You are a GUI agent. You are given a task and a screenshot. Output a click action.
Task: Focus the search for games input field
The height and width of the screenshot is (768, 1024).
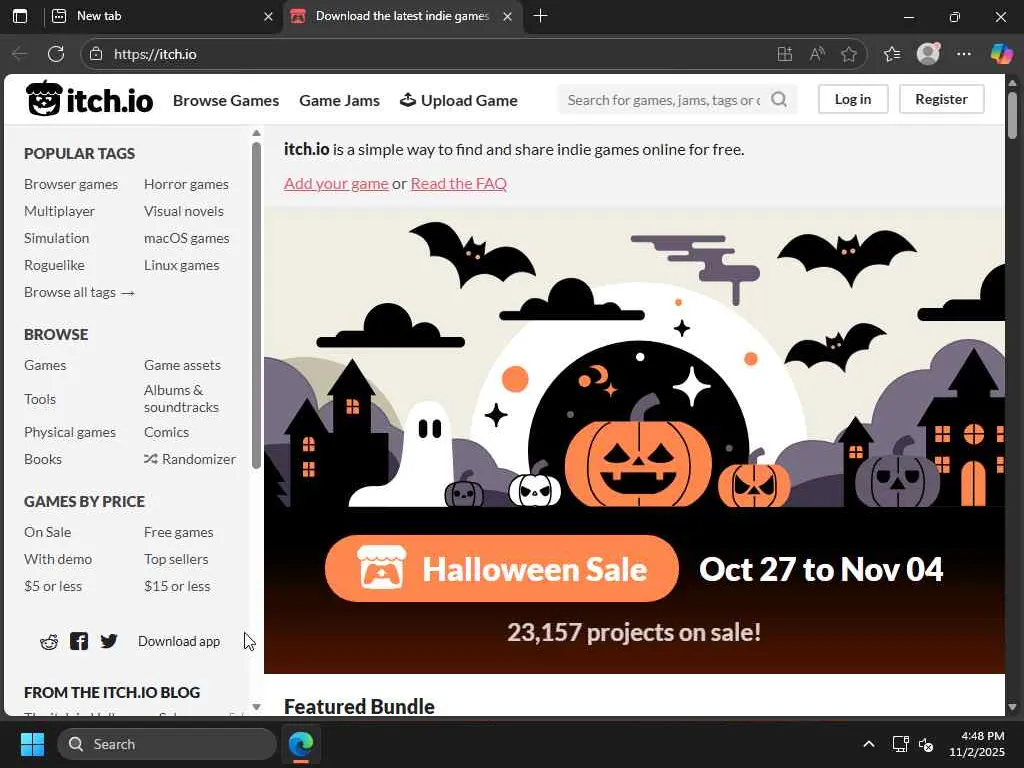664,100
